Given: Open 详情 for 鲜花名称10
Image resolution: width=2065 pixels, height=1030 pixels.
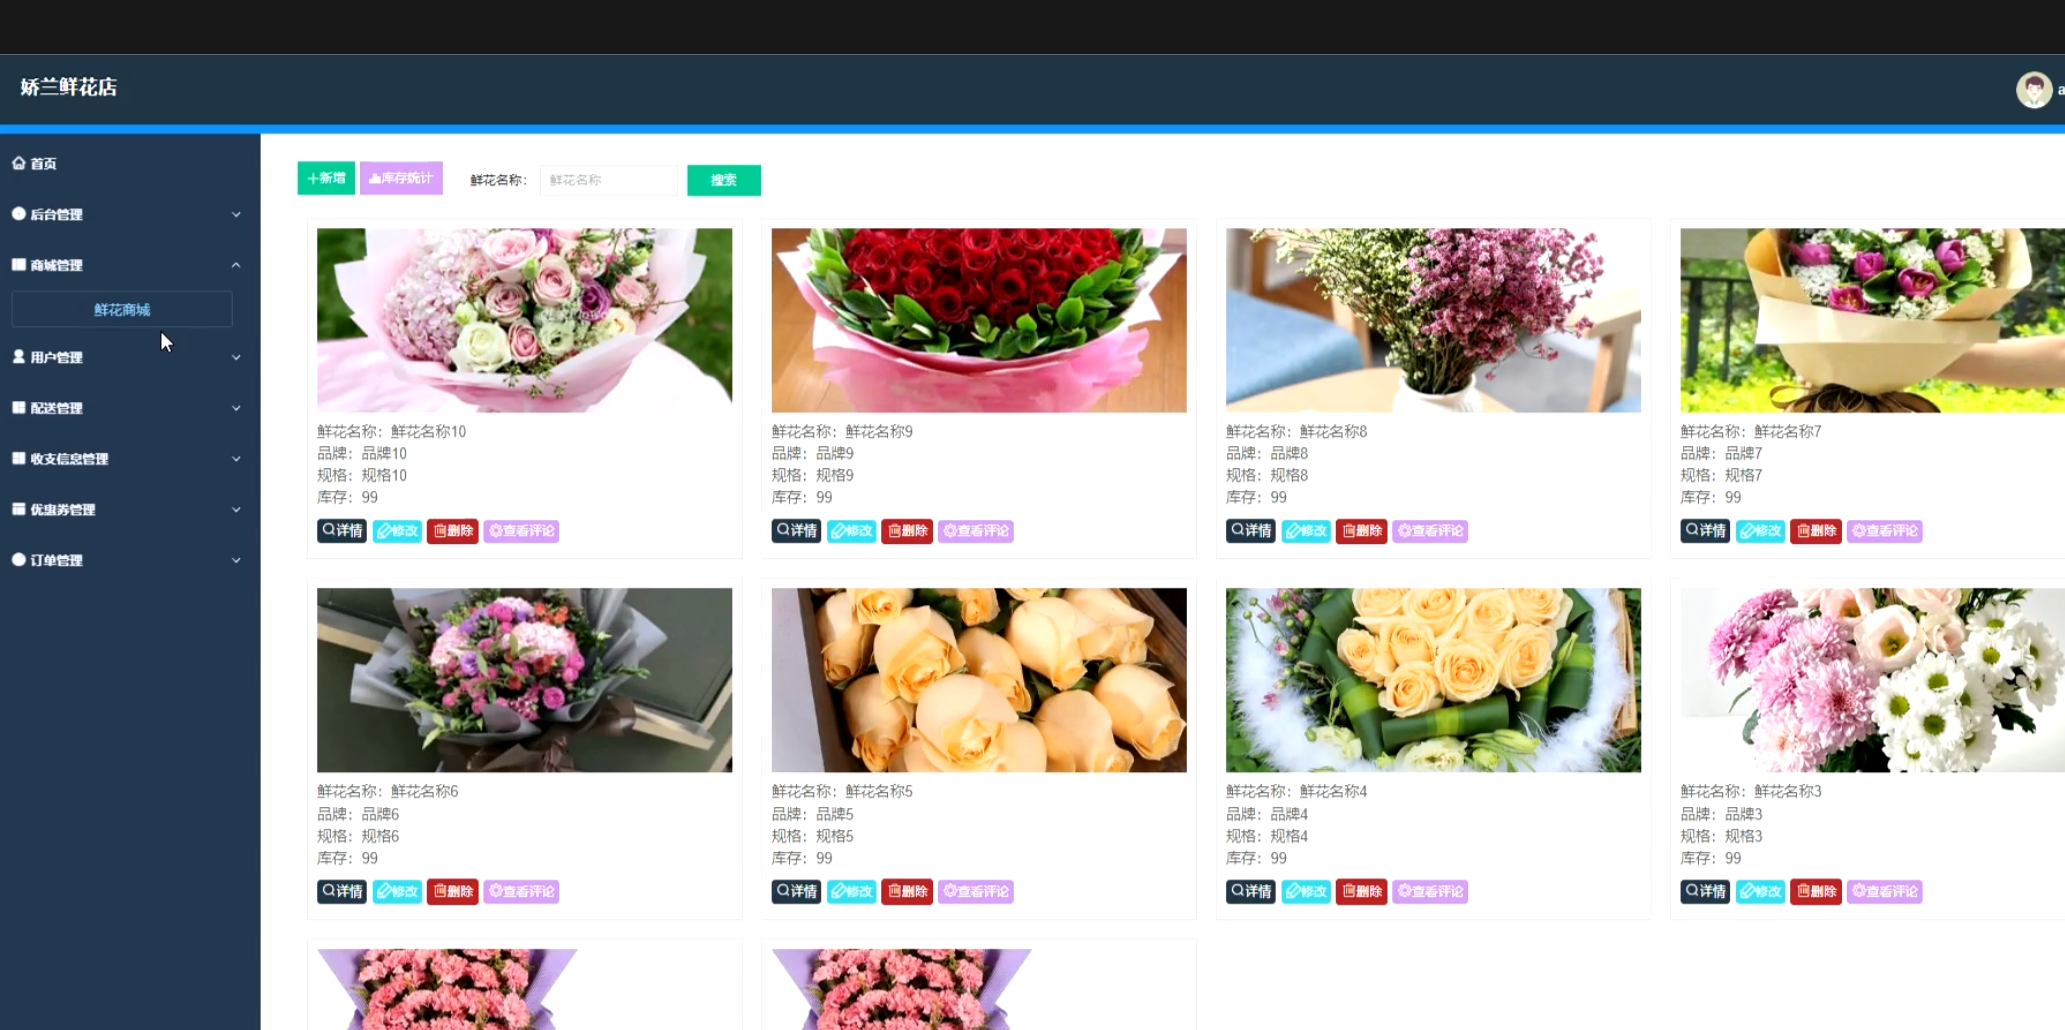Looking at the screenshot, I should (342, 531).
